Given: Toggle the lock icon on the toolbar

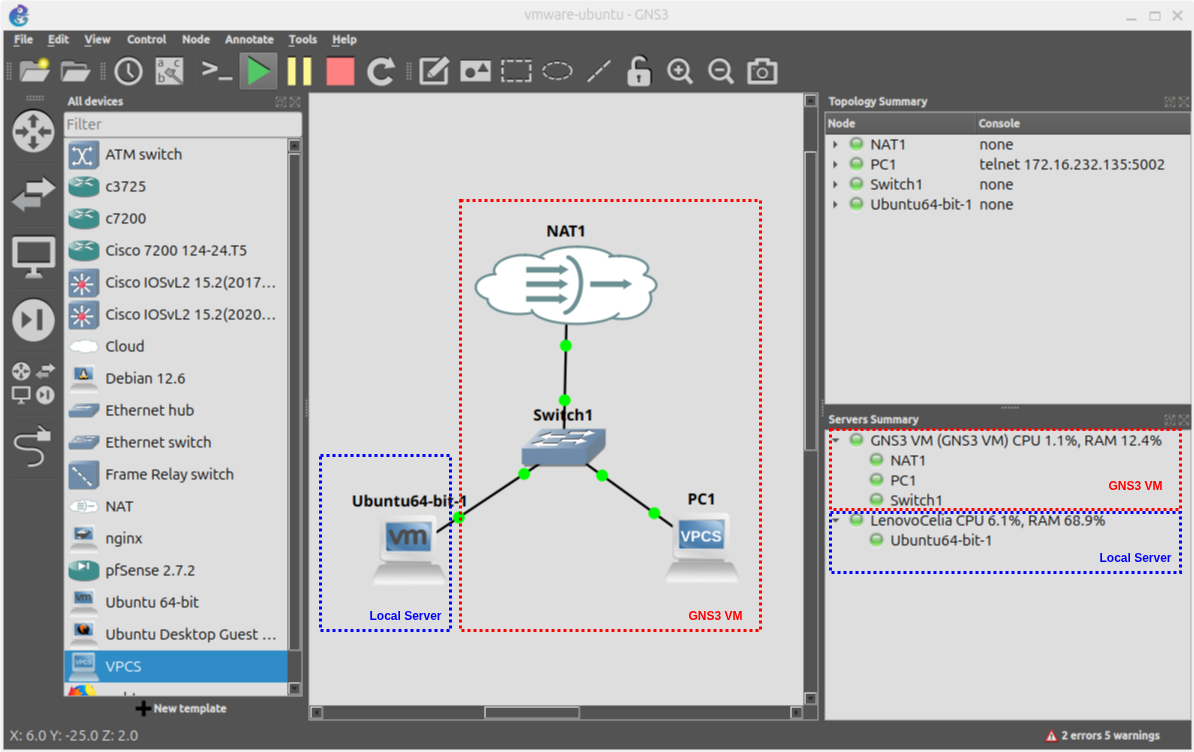Looking at the screenshot, I should 638,71.
